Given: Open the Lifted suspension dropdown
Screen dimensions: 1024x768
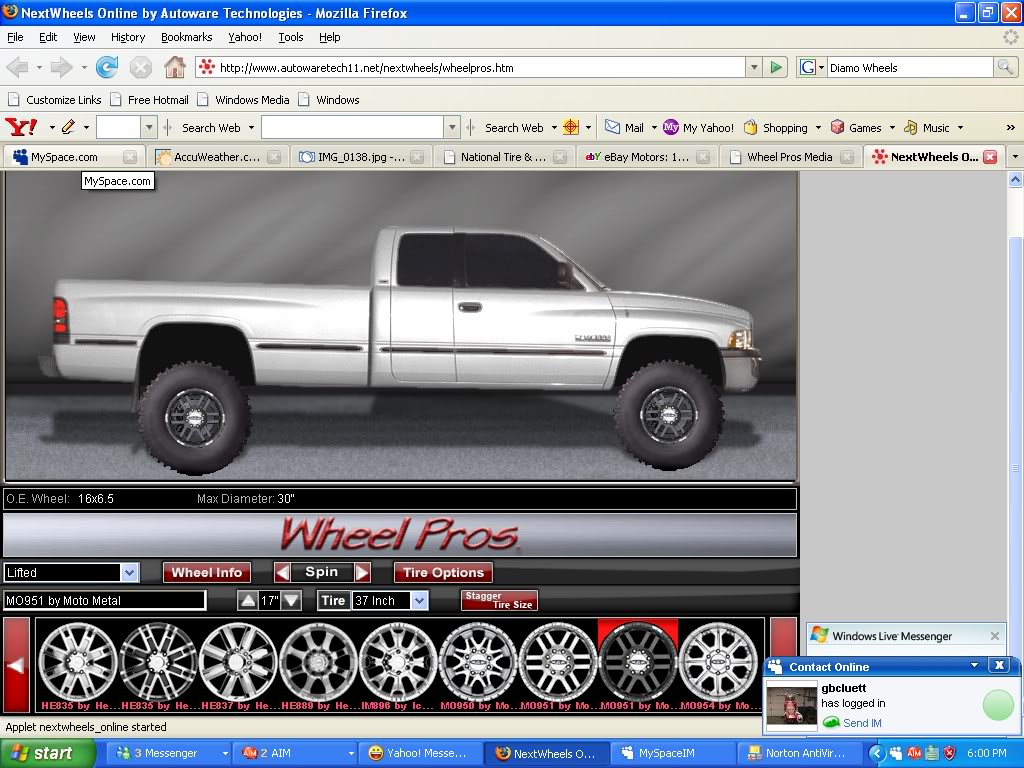Looking at the screenshot, I should 129,573.
